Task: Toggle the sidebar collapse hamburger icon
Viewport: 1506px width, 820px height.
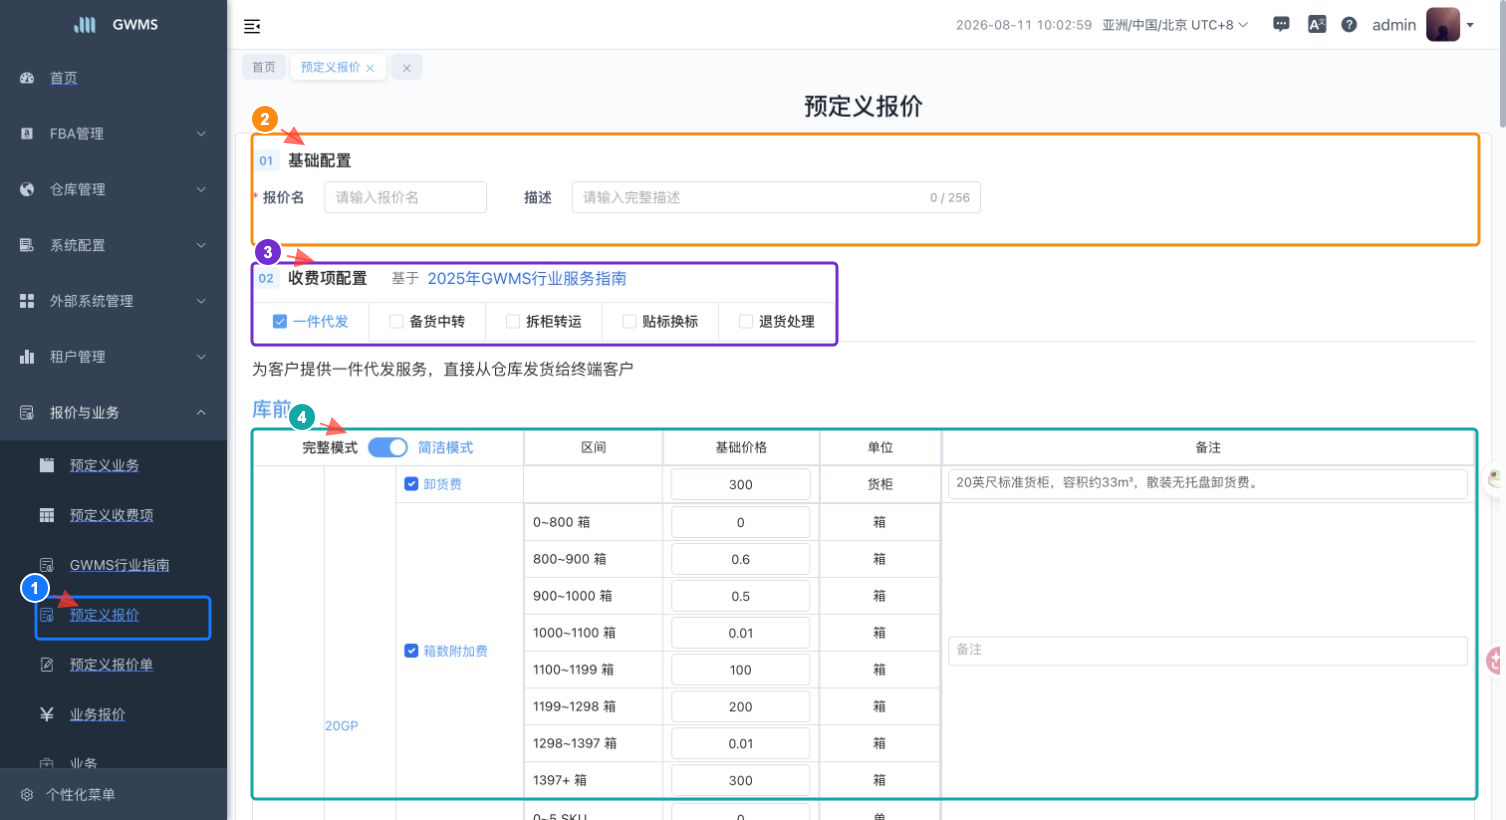Action: coord(252,26)
